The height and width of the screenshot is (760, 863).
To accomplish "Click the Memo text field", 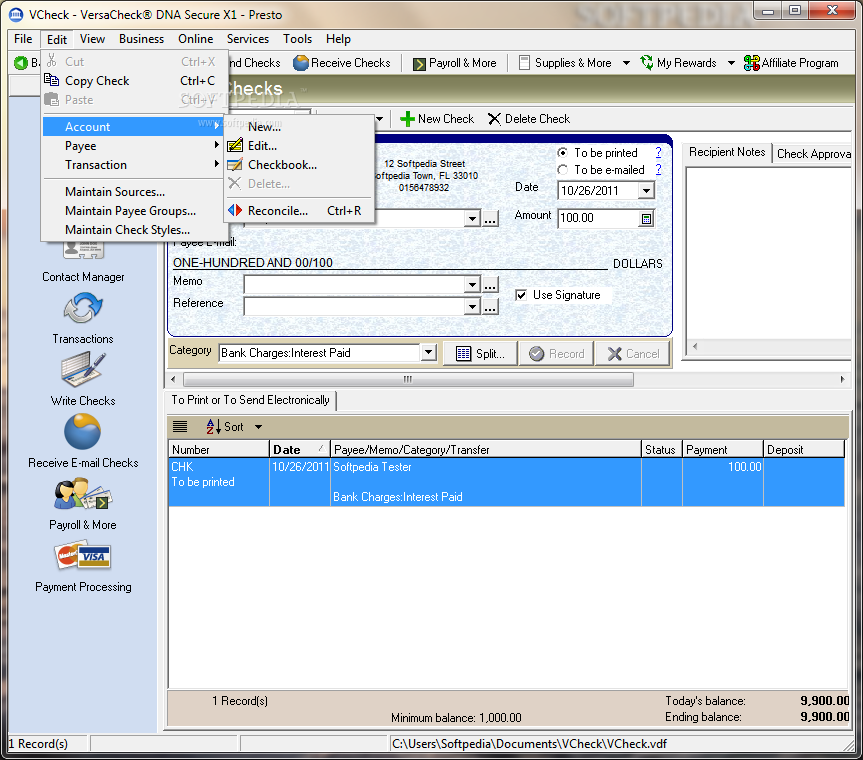I will tap(354, 285).
